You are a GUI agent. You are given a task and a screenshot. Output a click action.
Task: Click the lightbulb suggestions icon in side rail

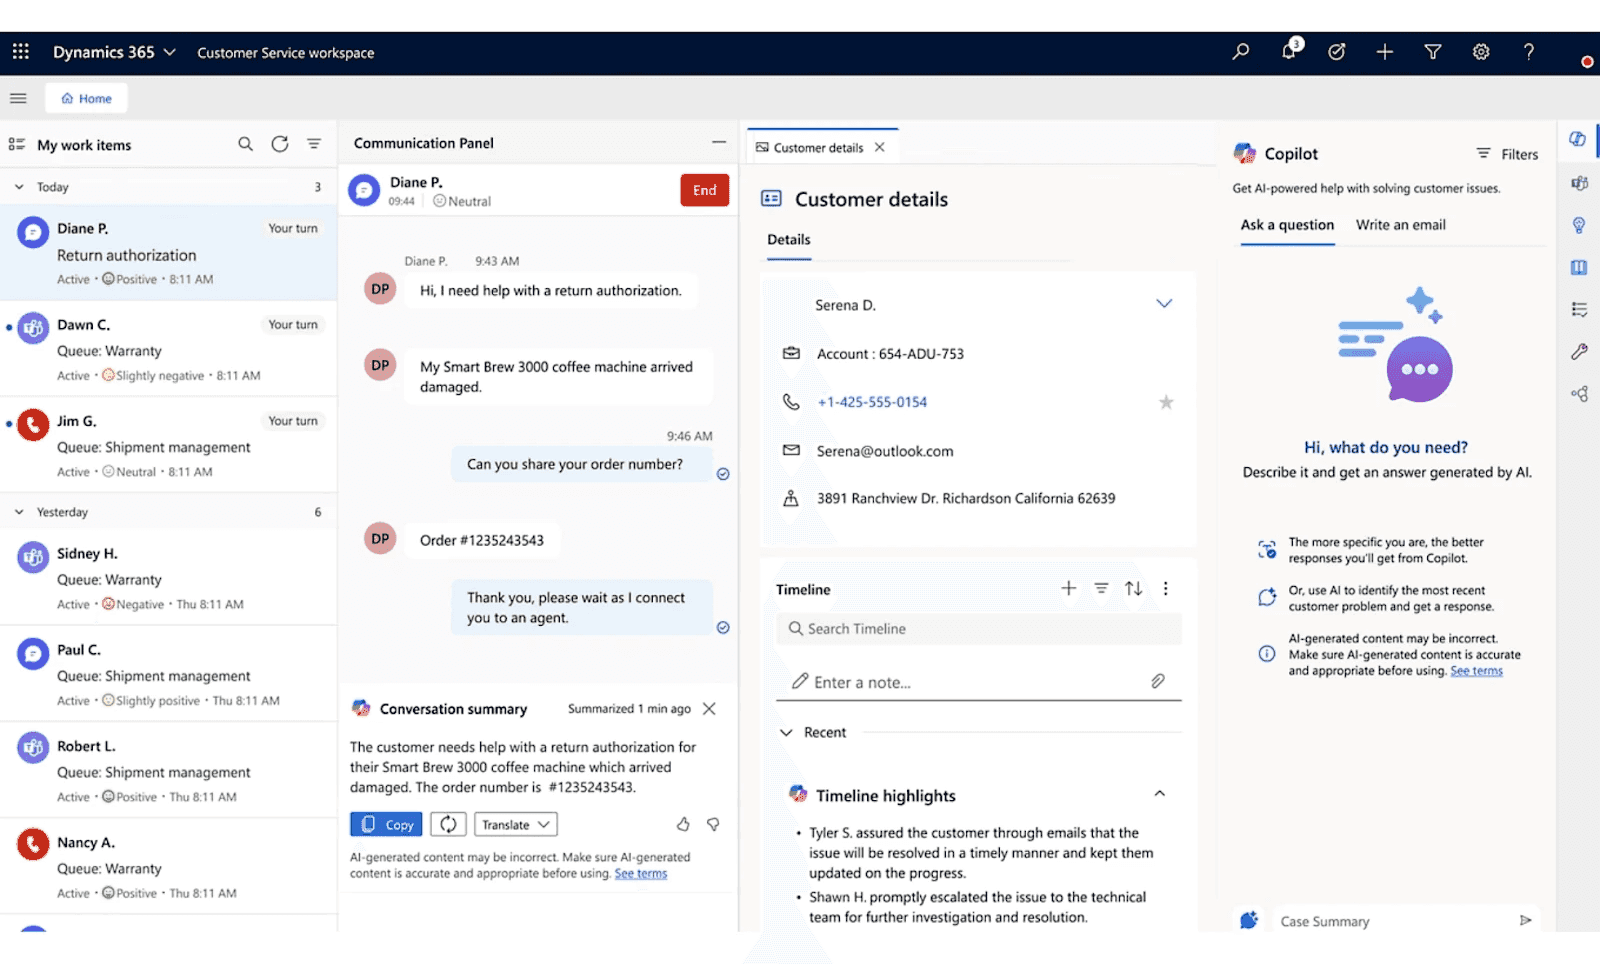(1578, 225)
